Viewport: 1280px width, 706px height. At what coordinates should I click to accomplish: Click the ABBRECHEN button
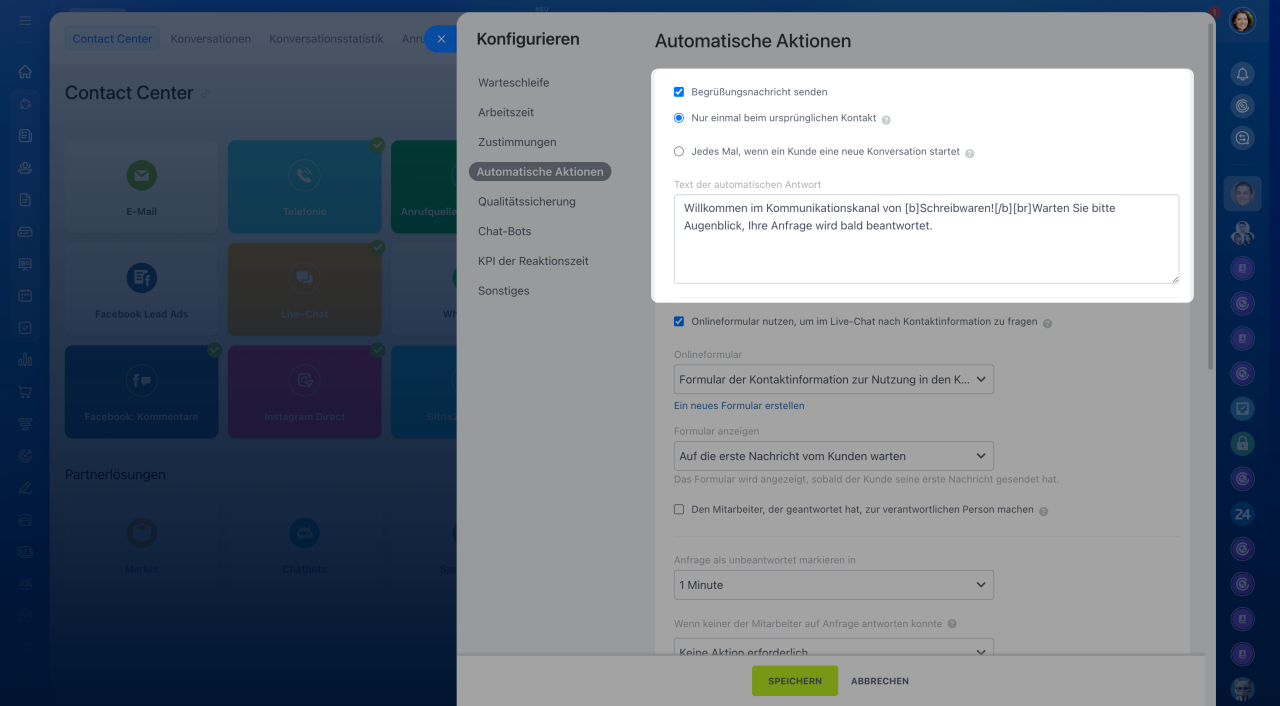point(880,681)
